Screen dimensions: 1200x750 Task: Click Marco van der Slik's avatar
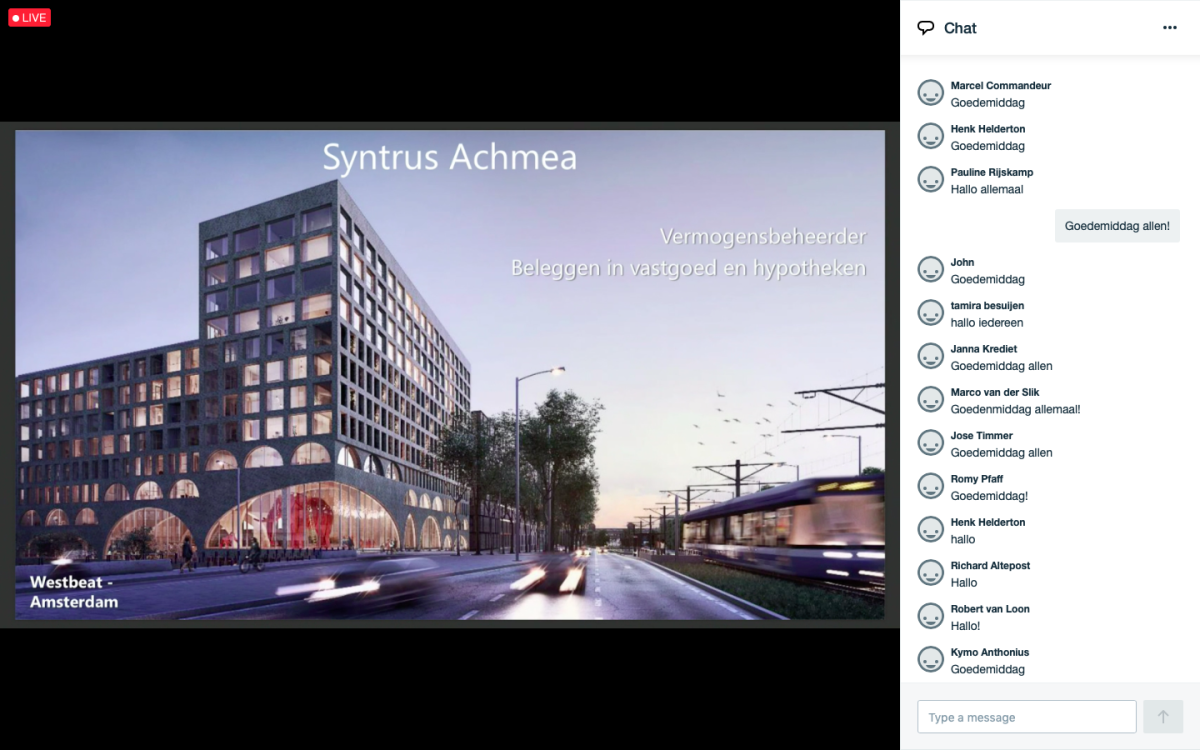931,400
